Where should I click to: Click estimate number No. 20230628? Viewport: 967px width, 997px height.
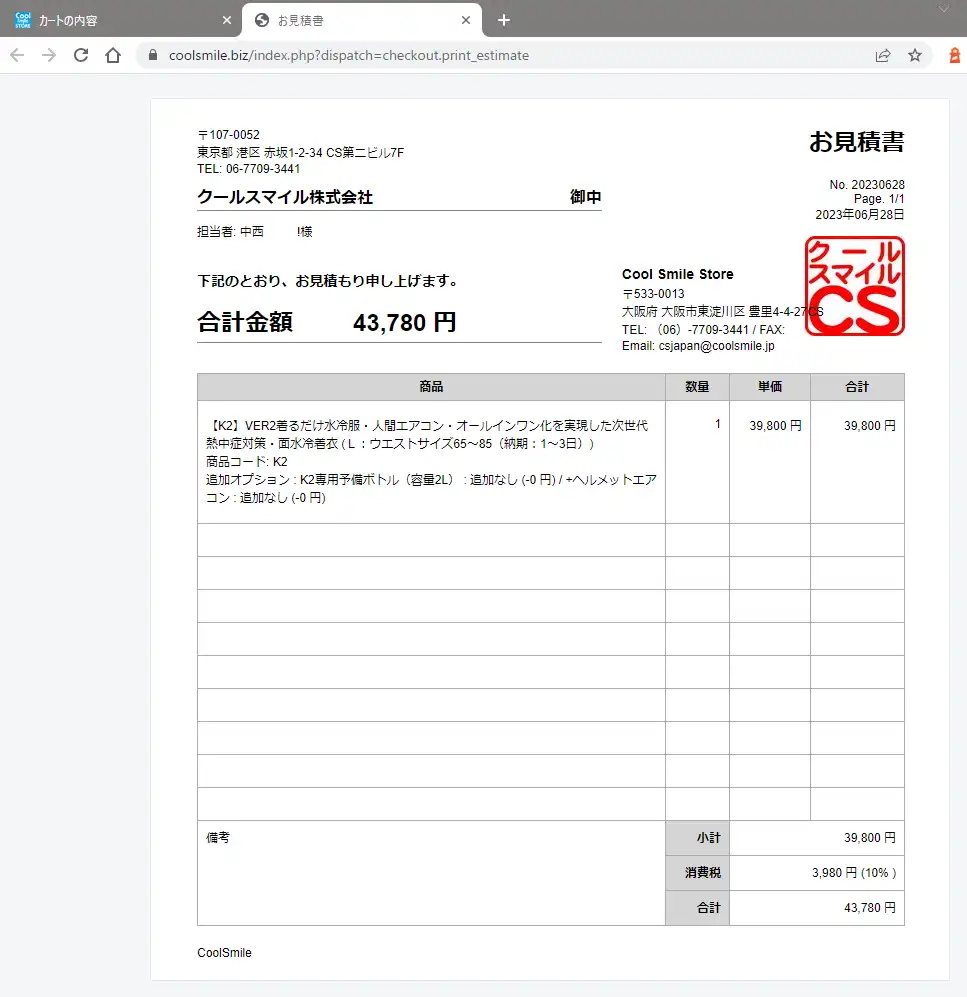[867, 184]
